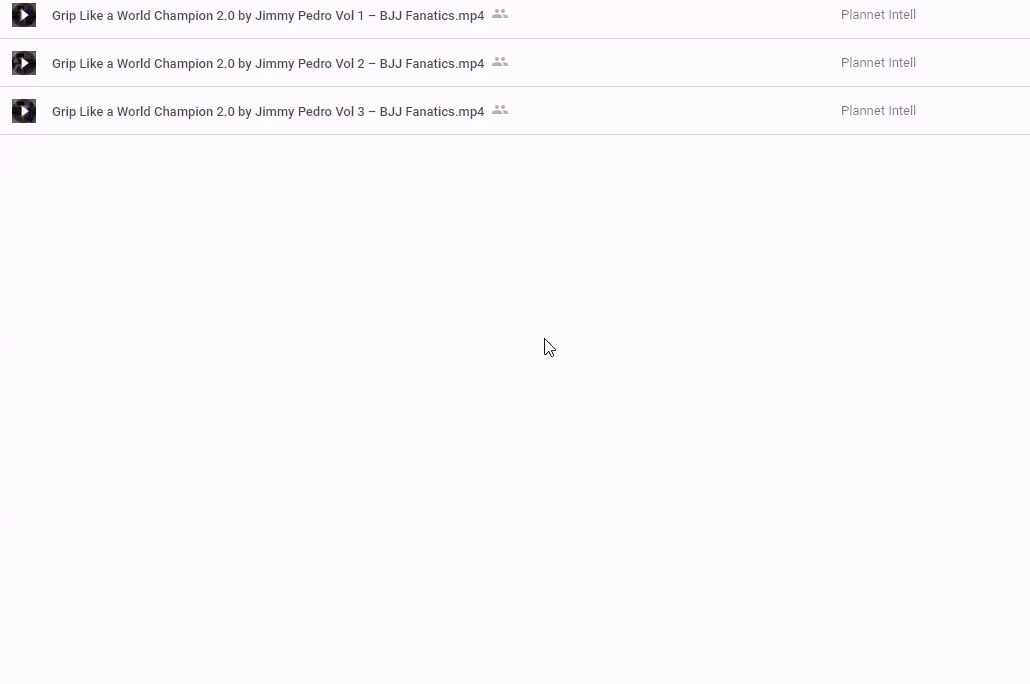
Task: Select Vol 1 row via blank space before owner
Action: click(x=670, y=15)
